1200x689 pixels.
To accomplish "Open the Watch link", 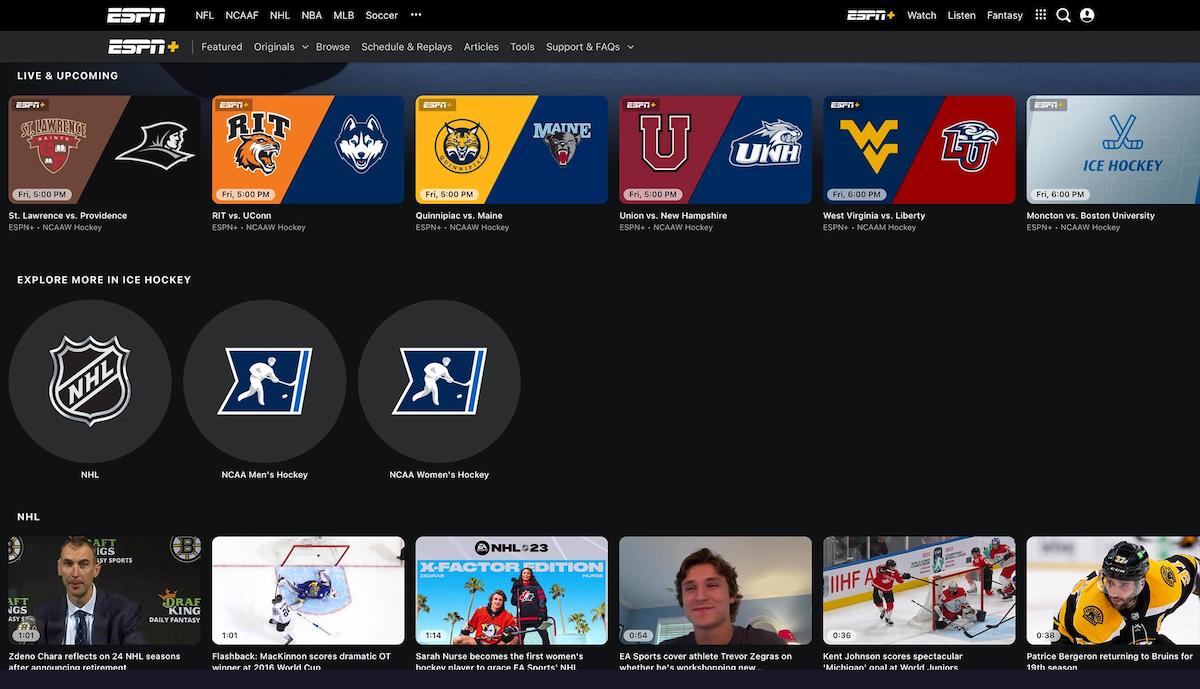I will click(921, 15).
